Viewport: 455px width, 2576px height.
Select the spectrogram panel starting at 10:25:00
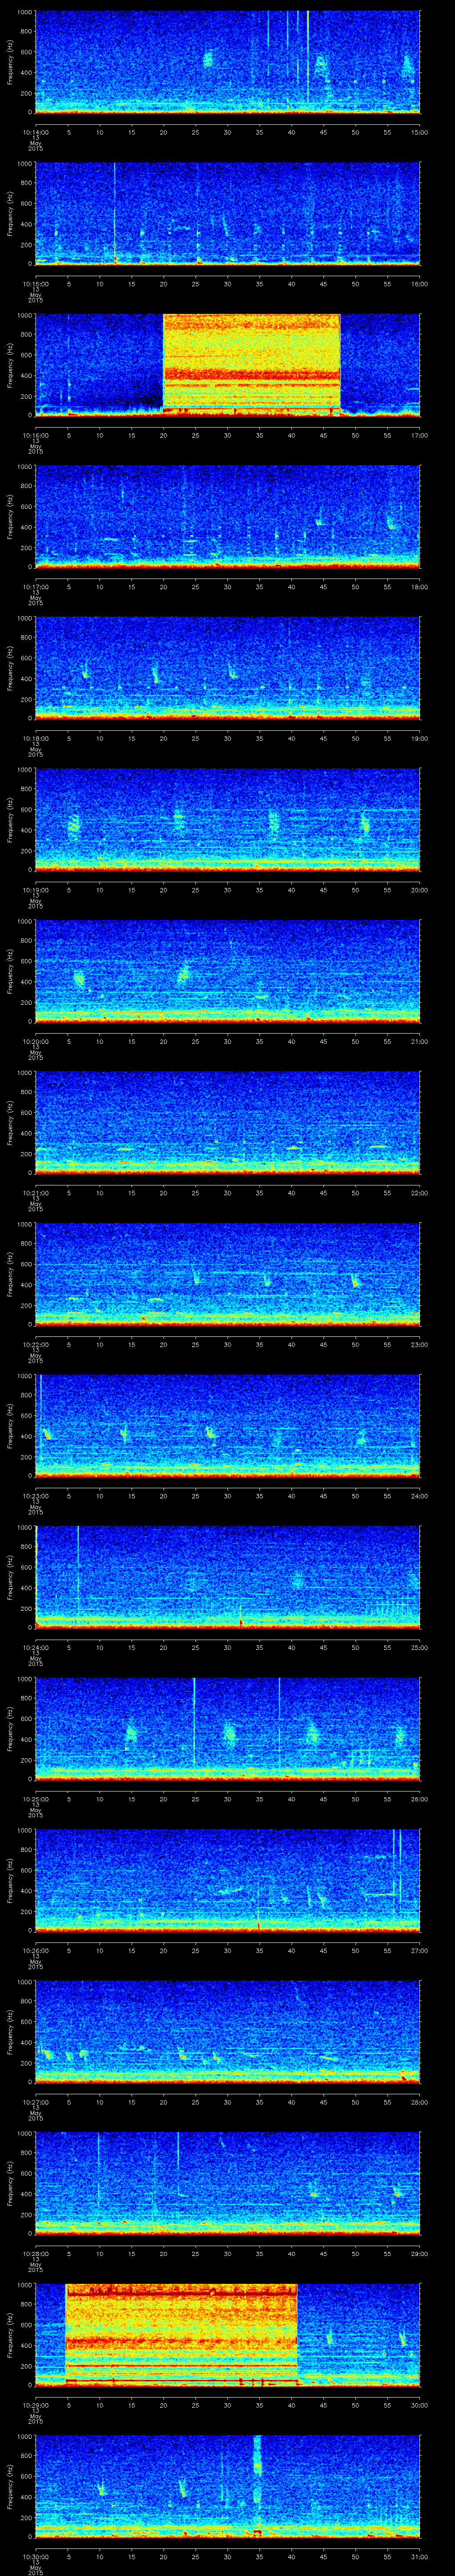[x=228, y=1728]
